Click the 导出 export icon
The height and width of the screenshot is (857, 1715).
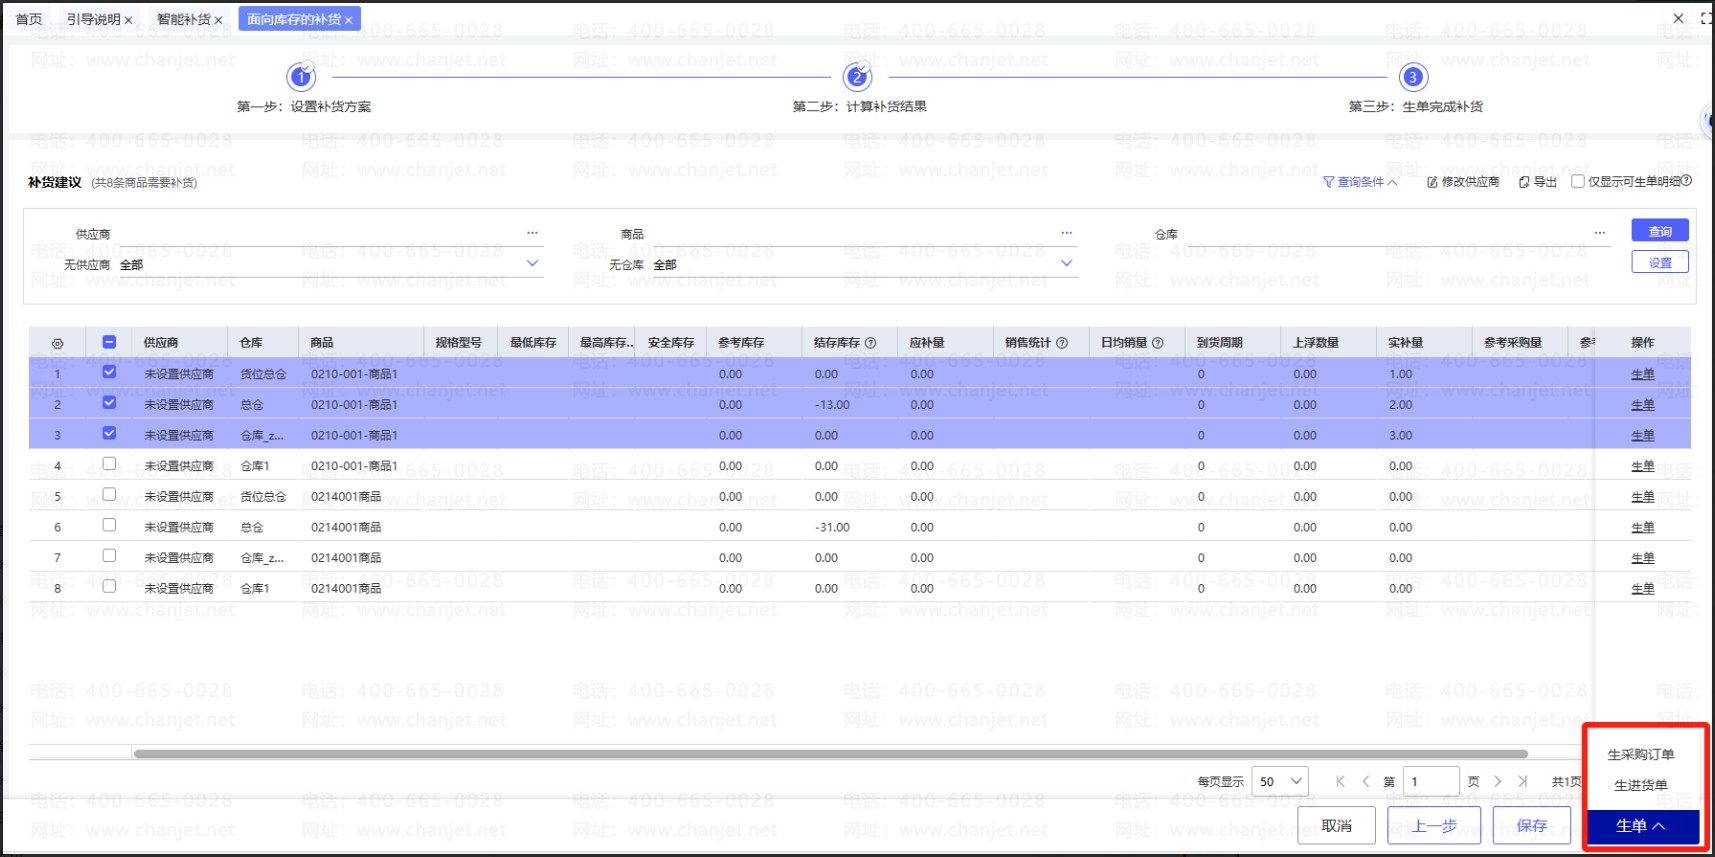click(1524, 182)
